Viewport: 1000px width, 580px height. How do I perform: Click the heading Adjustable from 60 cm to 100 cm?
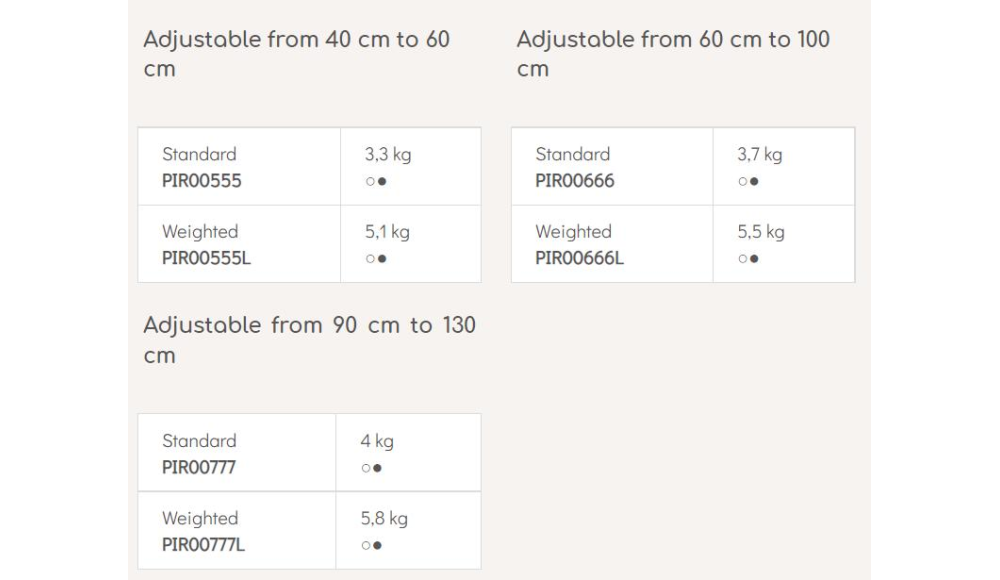673,54
